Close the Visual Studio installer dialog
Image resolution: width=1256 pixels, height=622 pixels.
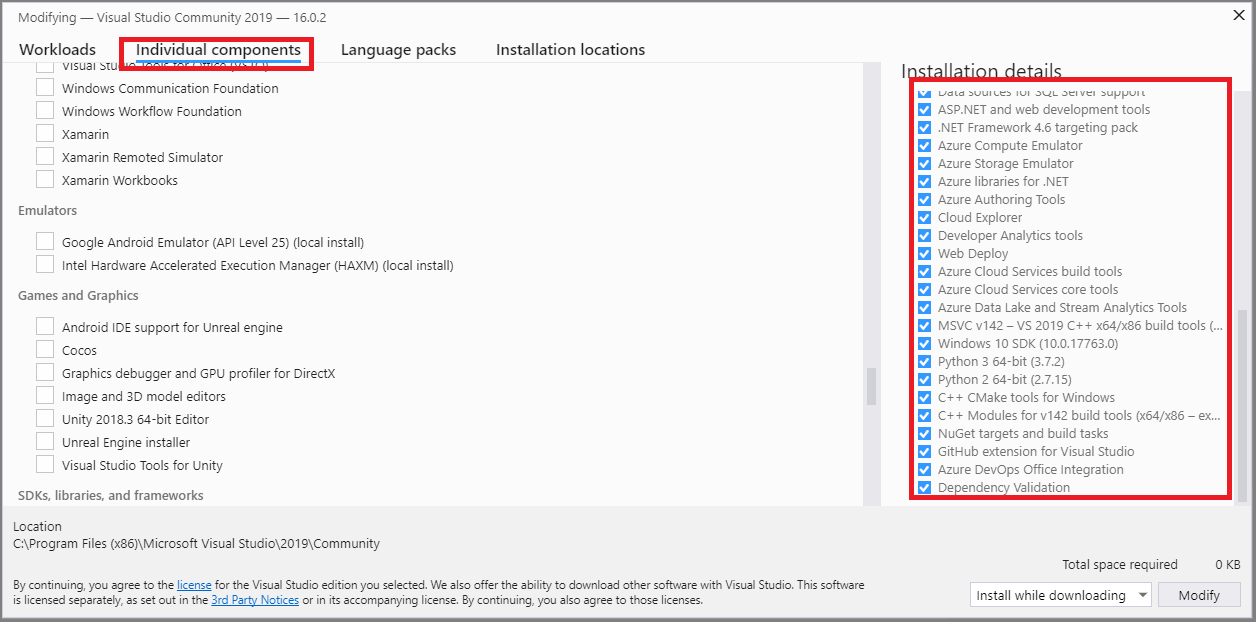[x=1237, y=15]
